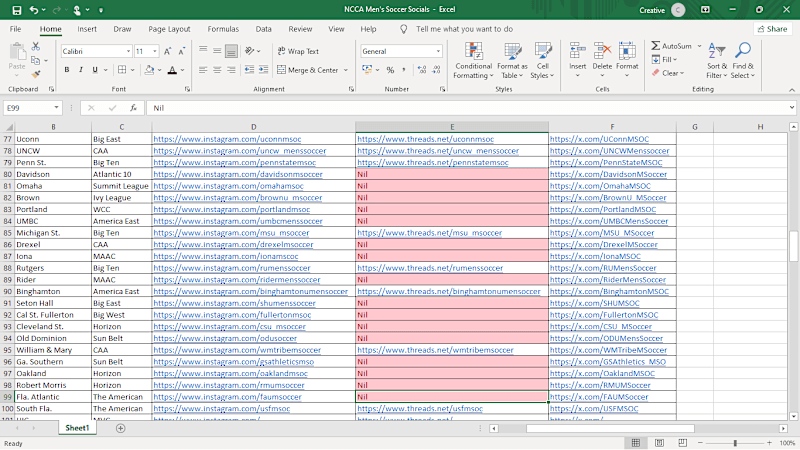Share the workbook
Viewport: 800px width, 450px height.
click(773, 29)
